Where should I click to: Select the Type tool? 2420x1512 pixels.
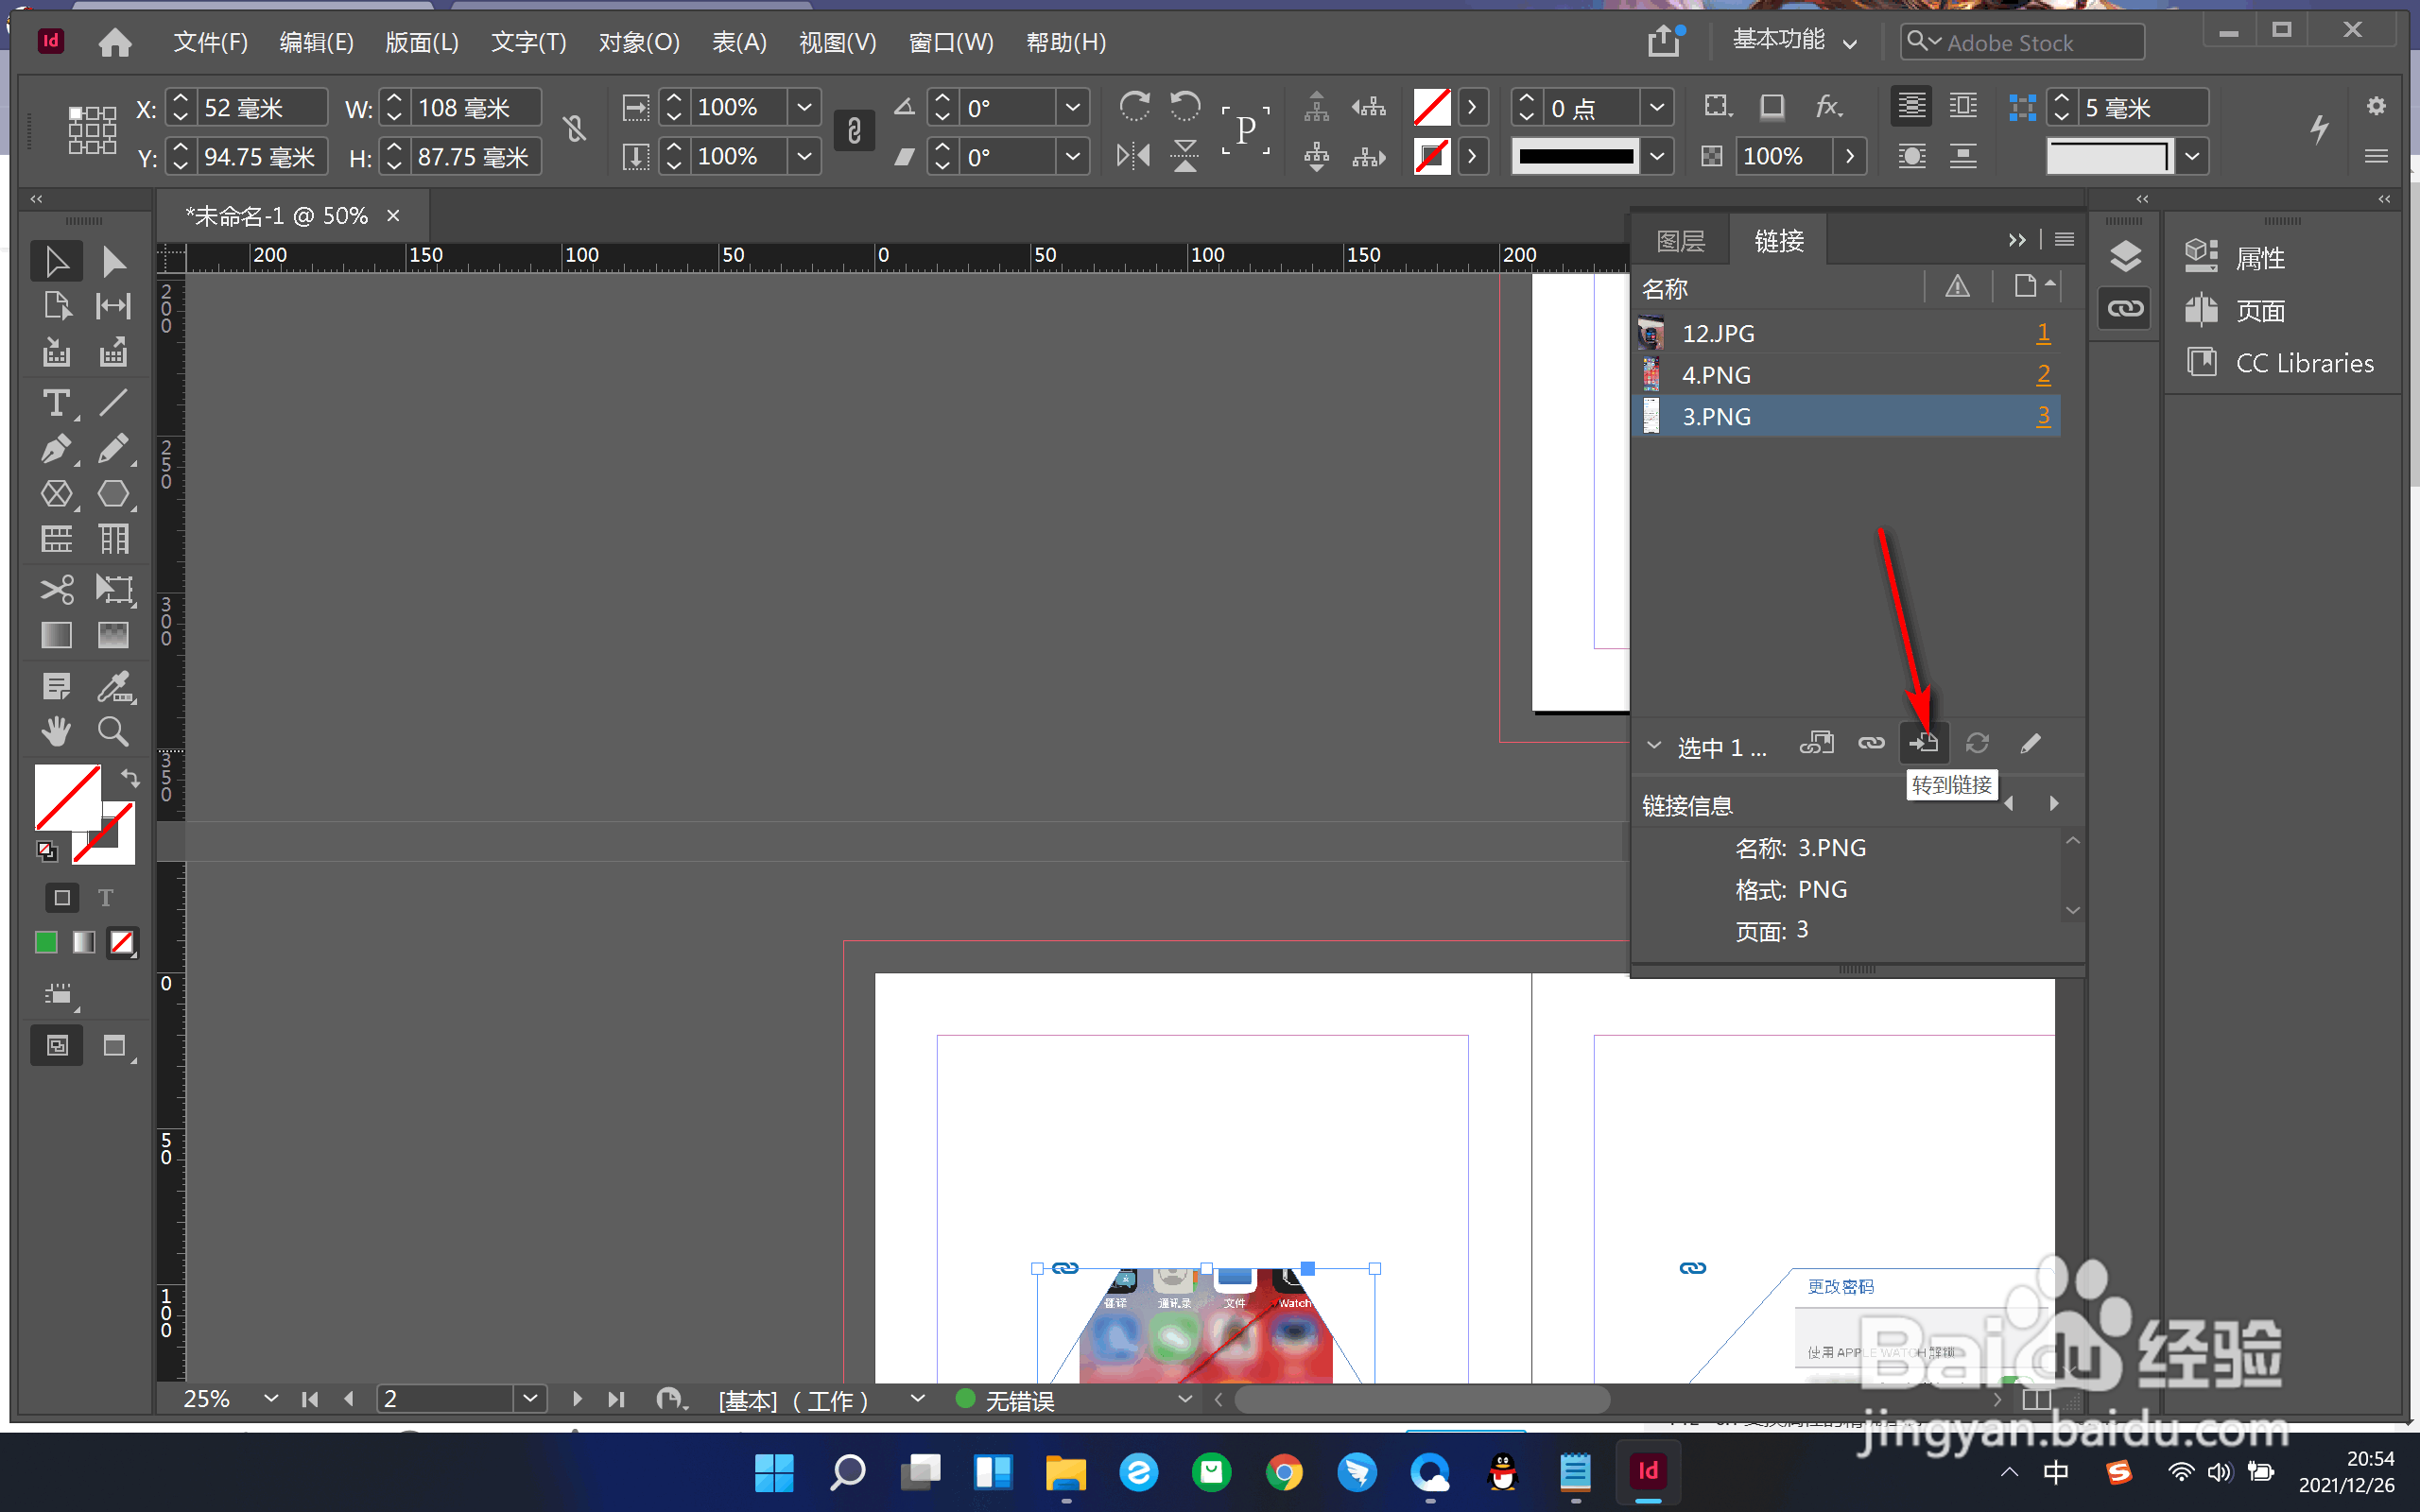tap(56, 403)
